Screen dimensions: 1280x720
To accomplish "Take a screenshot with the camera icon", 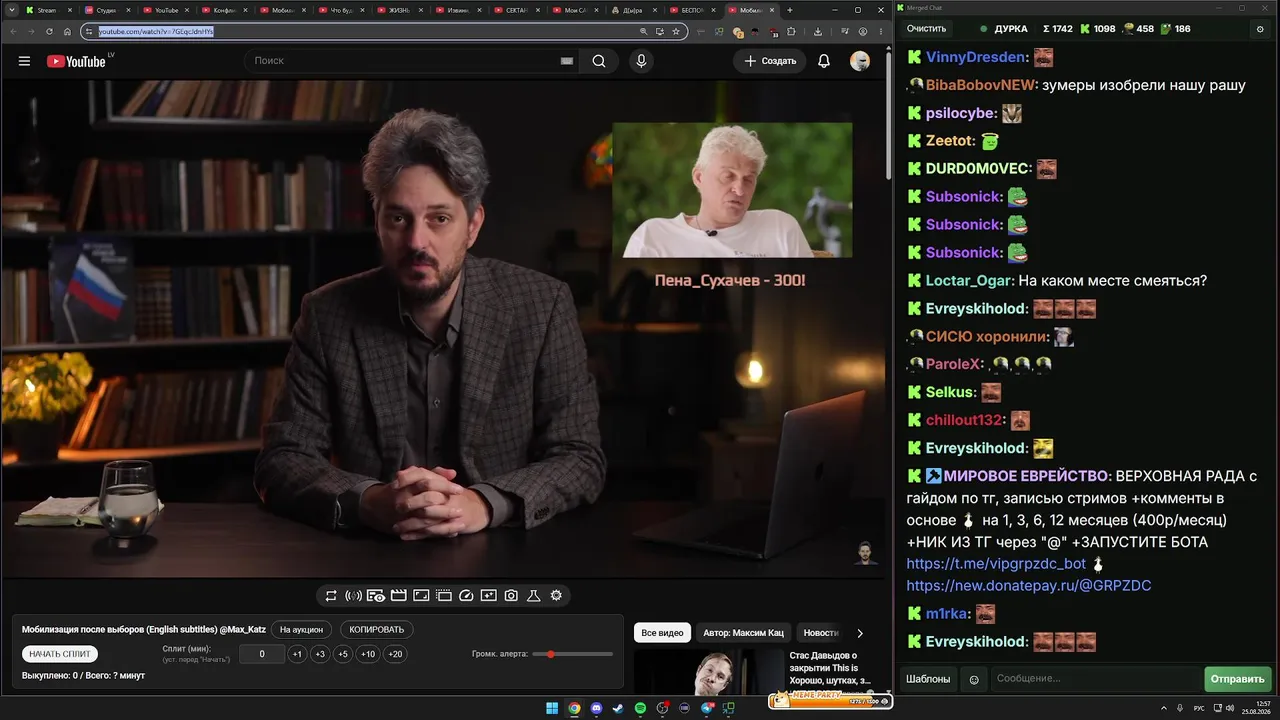I will pyautogui.click(x=511, y=596).
